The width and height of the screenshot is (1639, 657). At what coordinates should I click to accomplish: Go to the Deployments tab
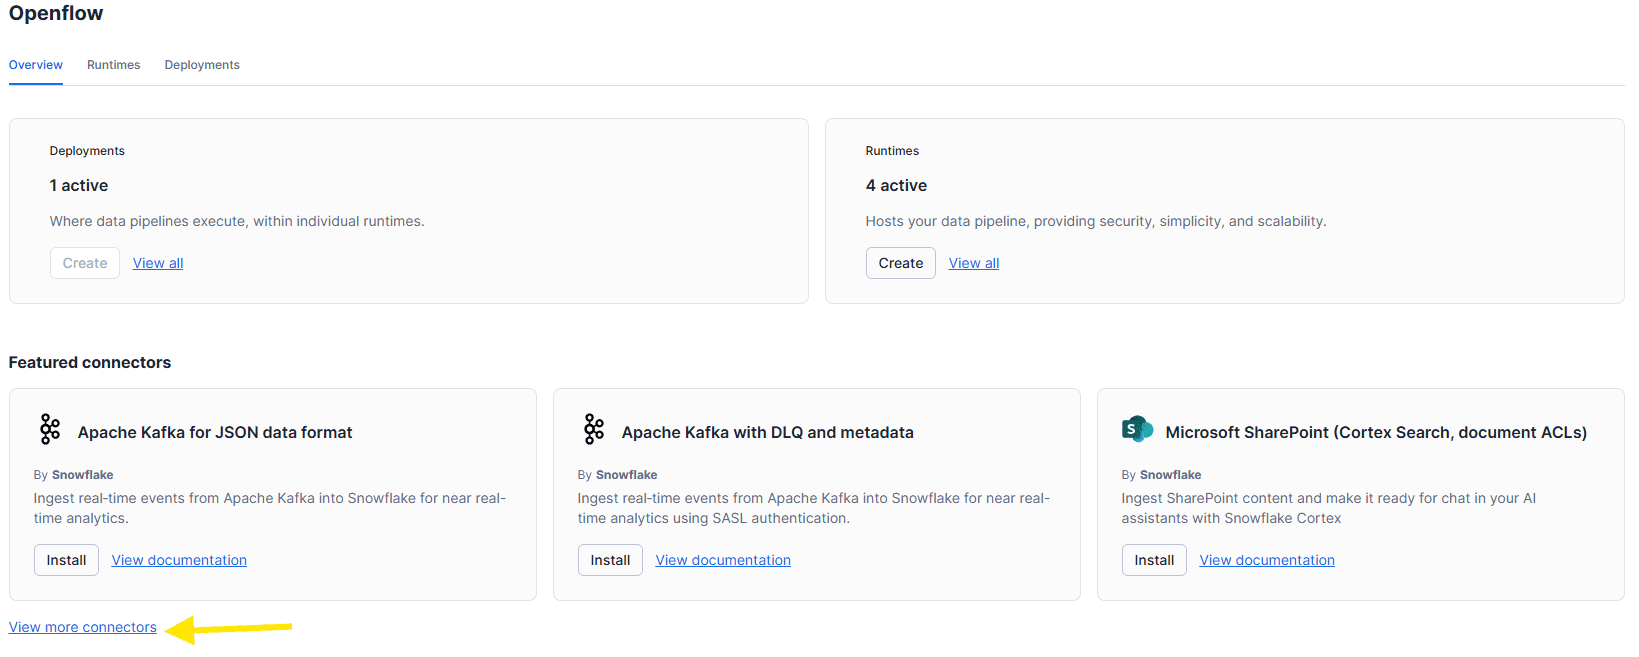tap(202, 65)
